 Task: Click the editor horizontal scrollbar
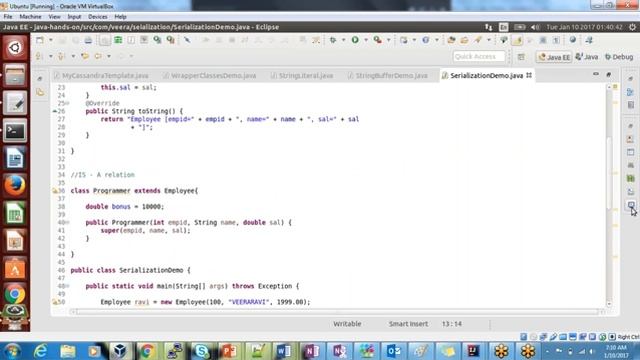pyautogui.click(x=338, y=312)
